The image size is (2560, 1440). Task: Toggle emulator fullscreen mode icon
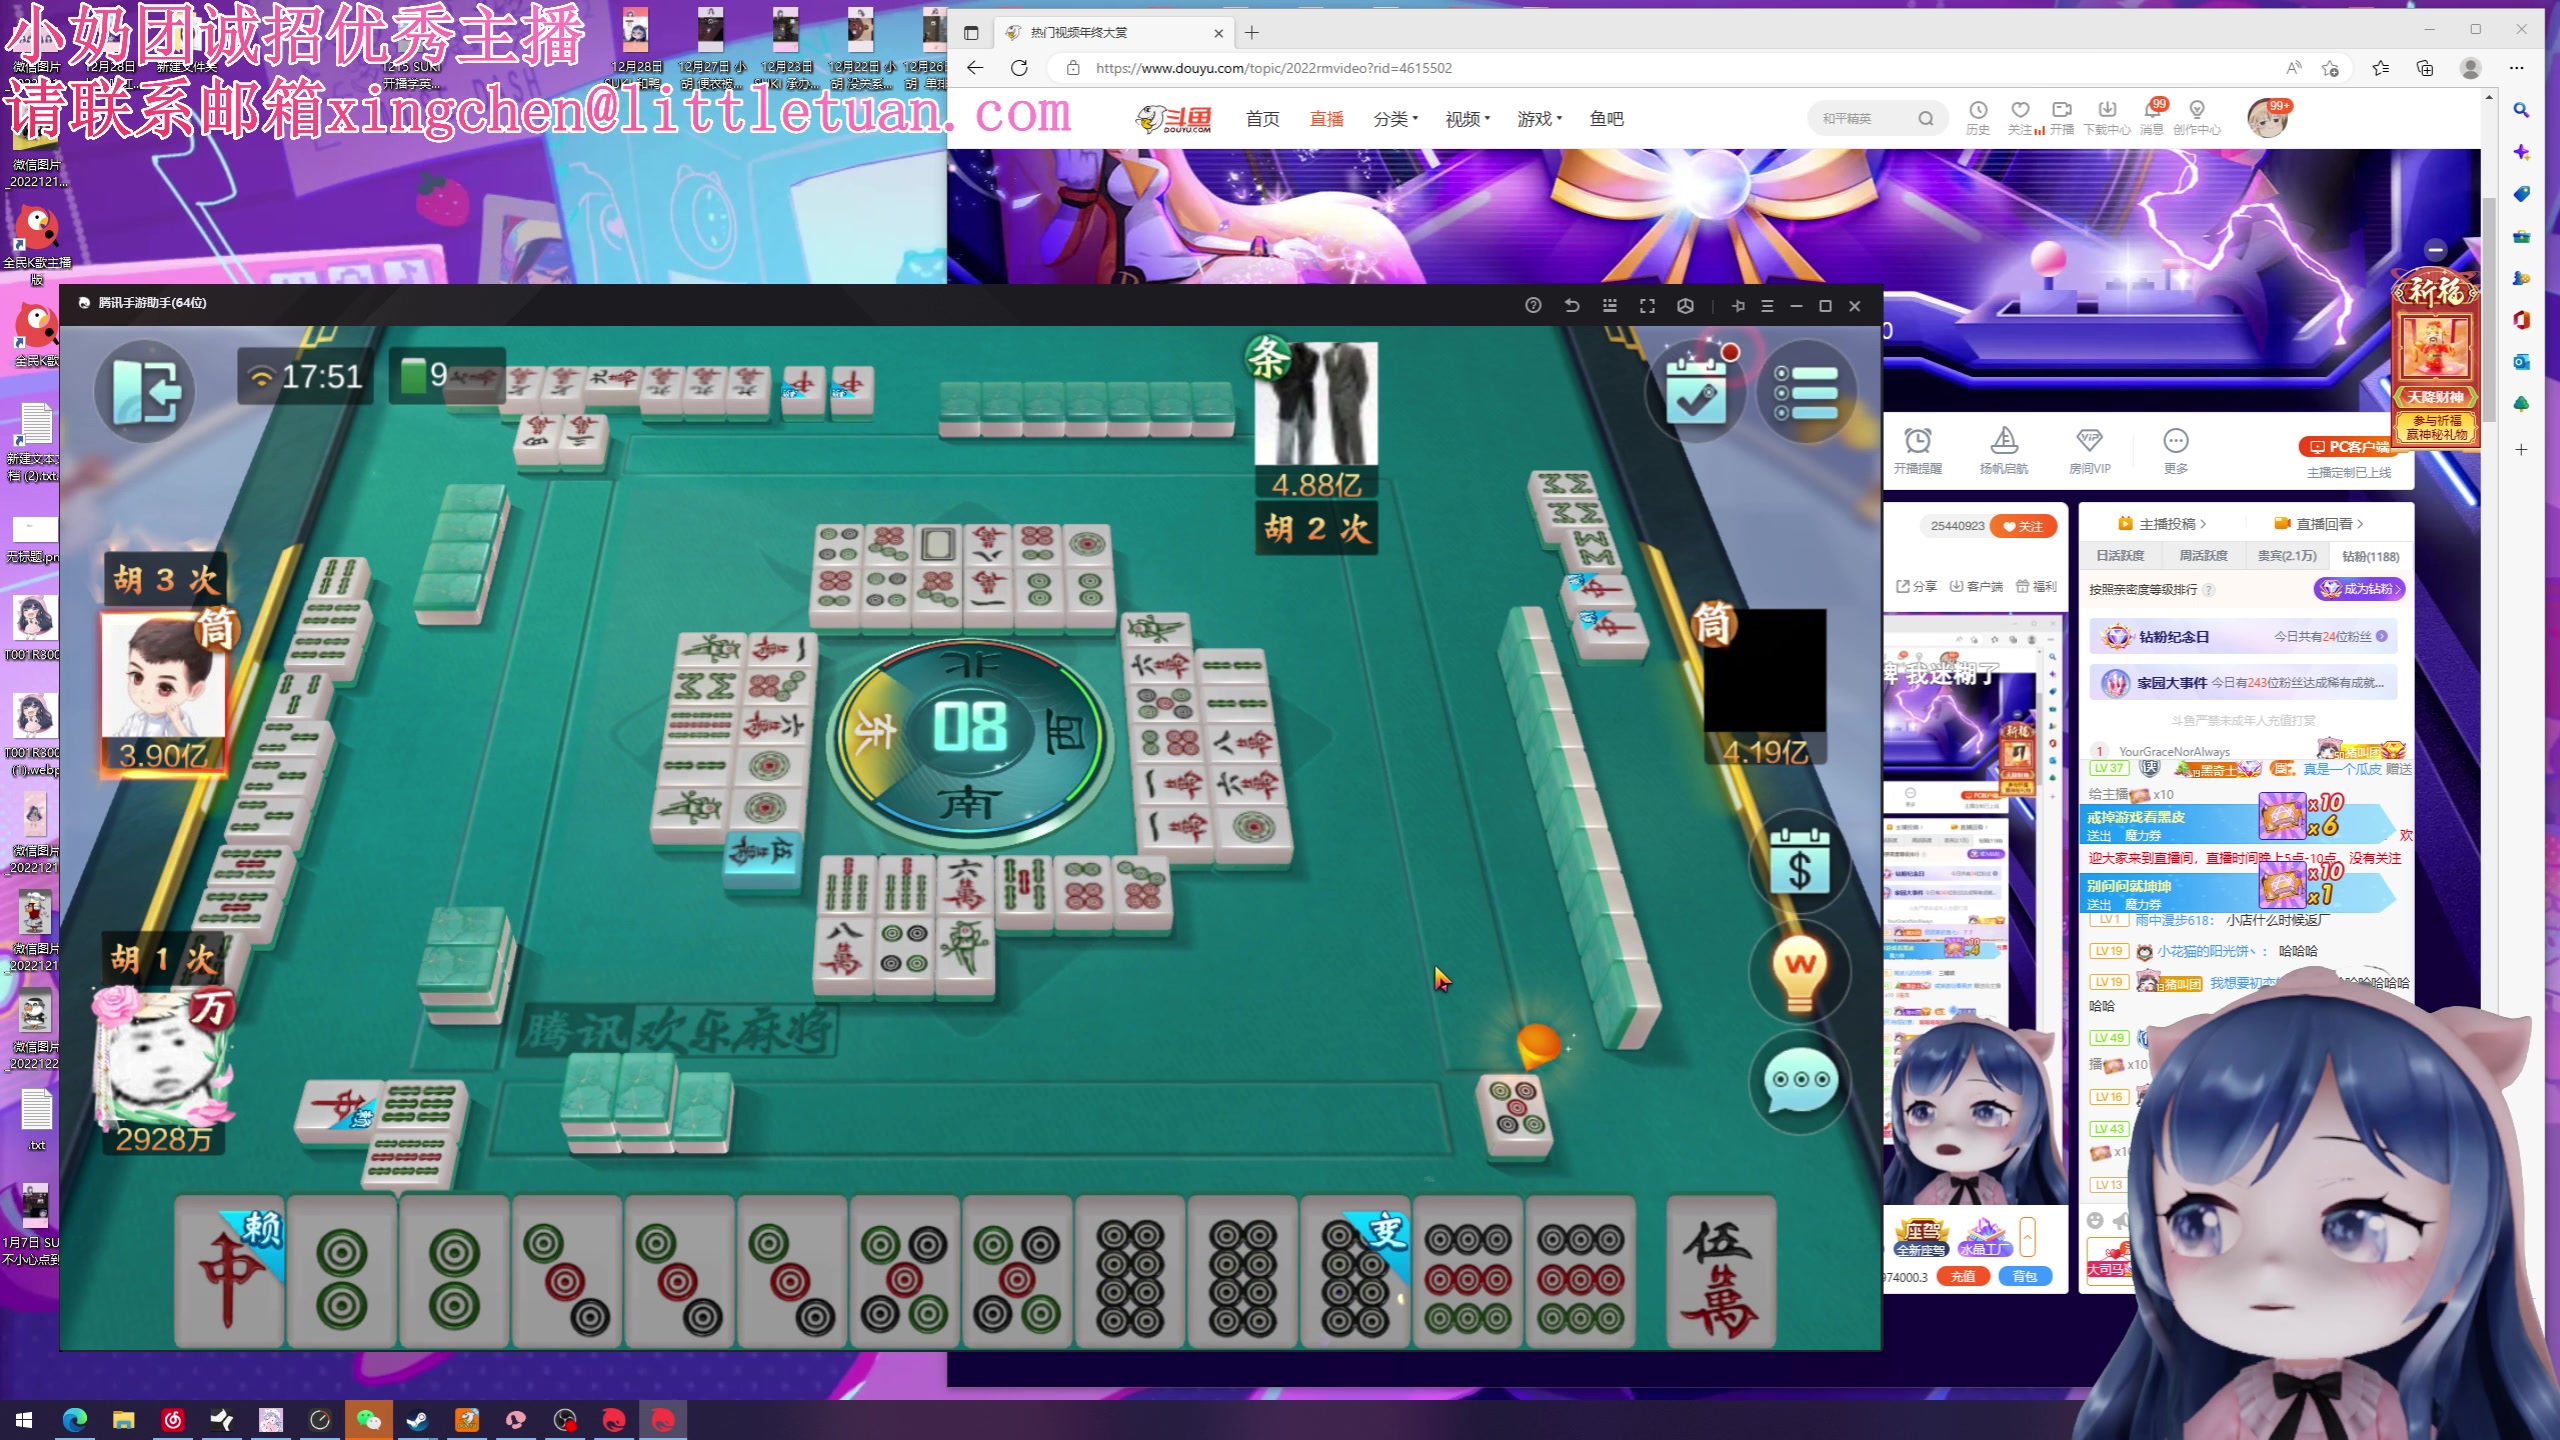[1647, 306]
